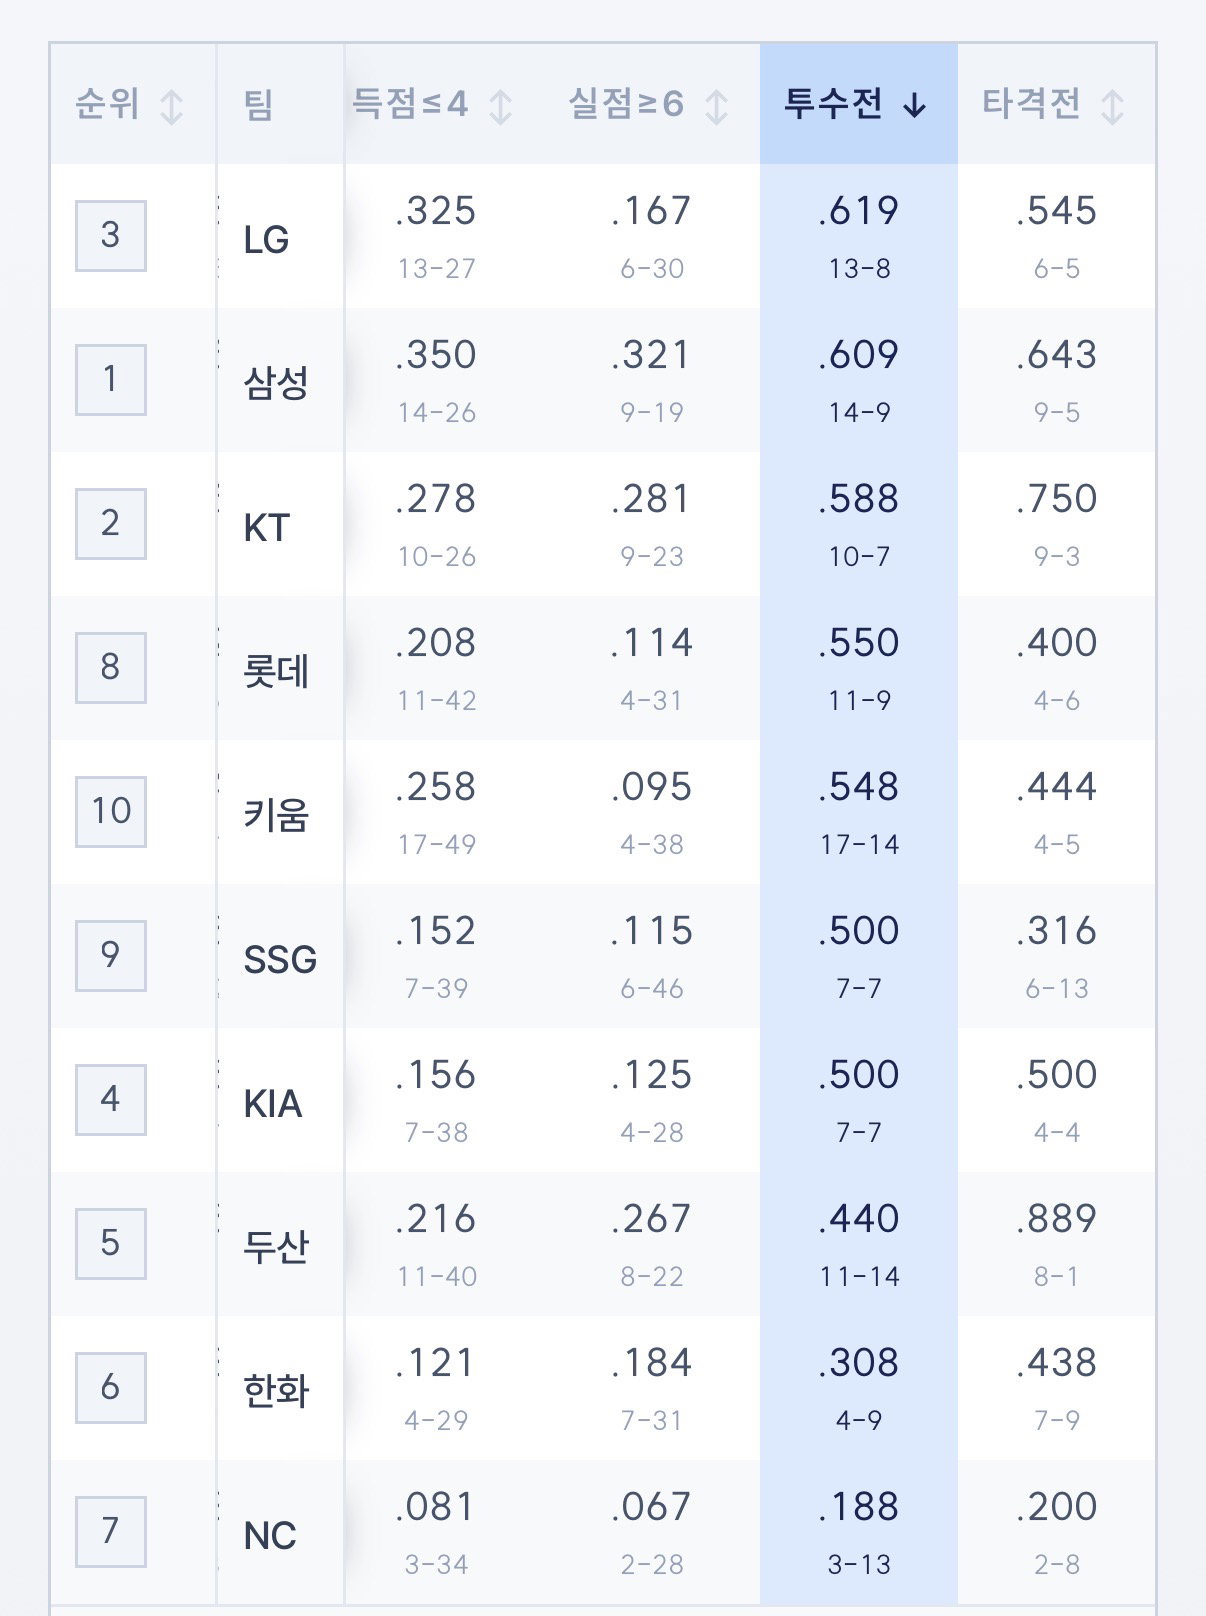Click 타격전 sort arrows icon

[1112, 106]
